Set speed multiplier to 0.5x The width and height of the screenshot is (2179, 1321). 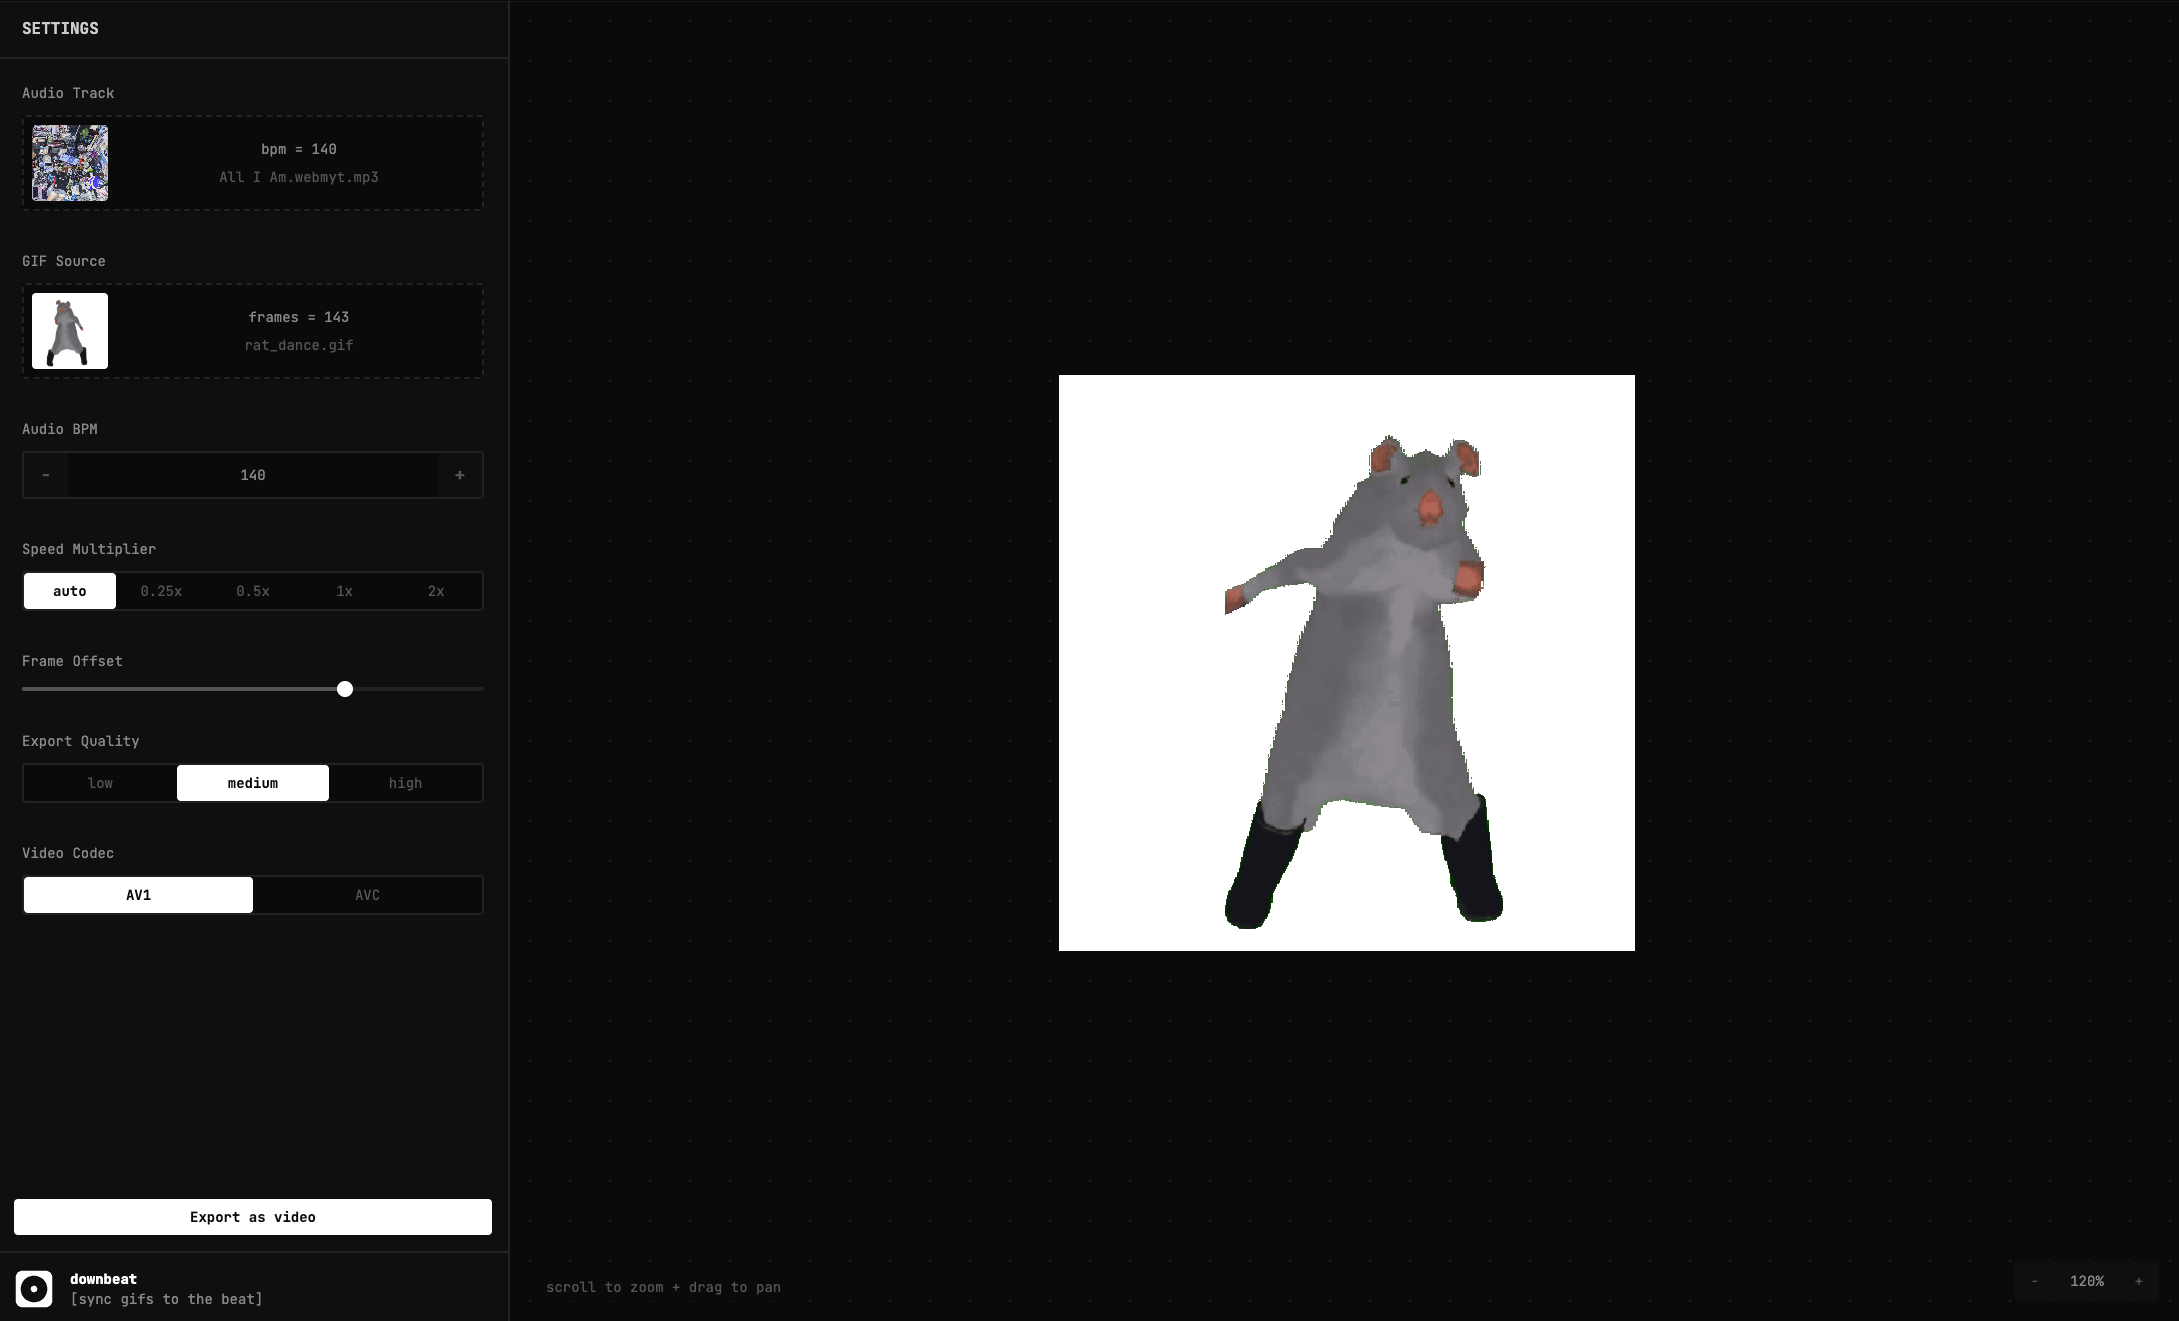tap(253, 591)
